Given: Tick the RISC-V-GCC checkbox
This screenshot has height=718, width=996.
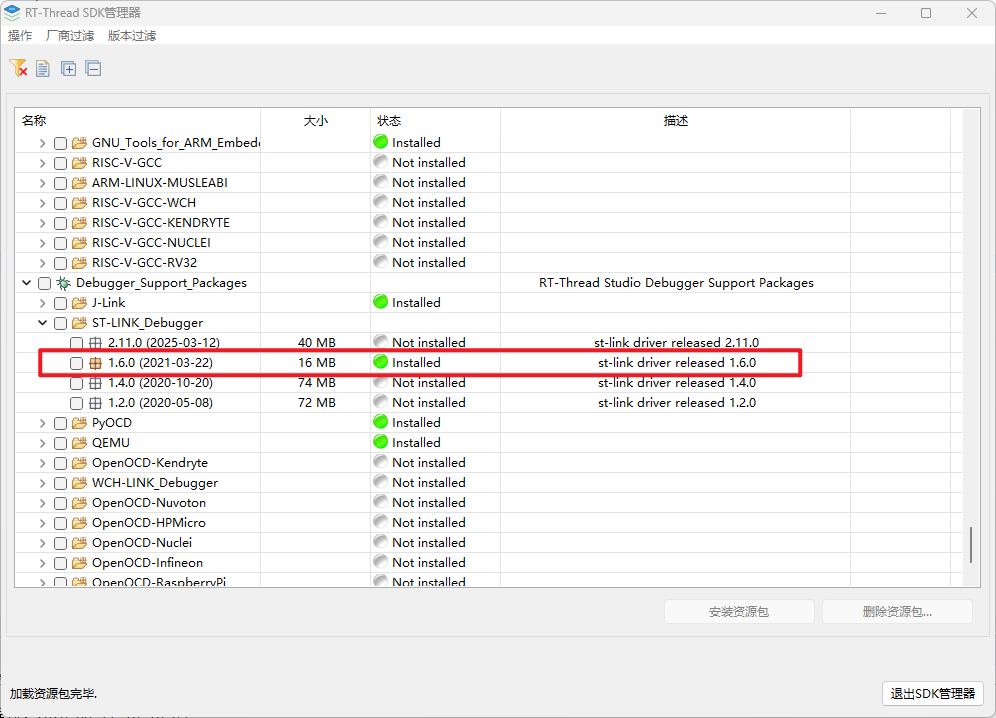Looking at the screenshot, I should [60, 163].
